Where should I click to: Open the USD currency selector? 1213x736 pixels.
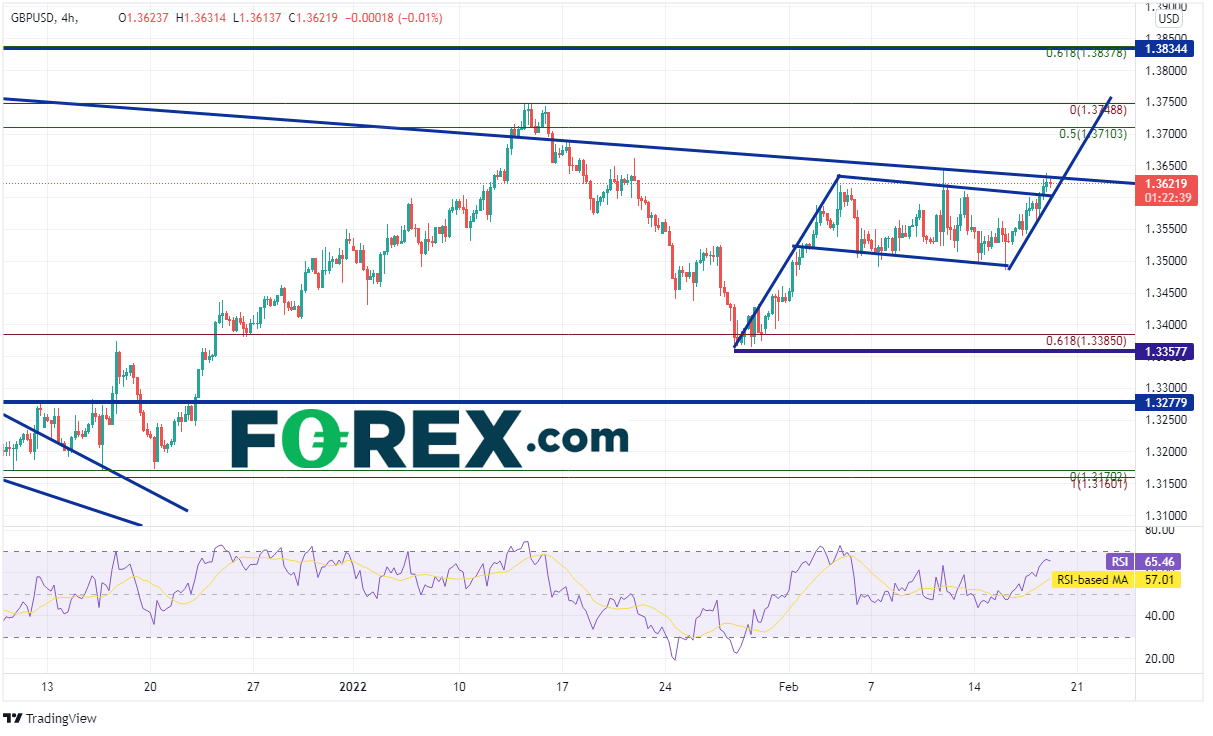[1169, 18]
